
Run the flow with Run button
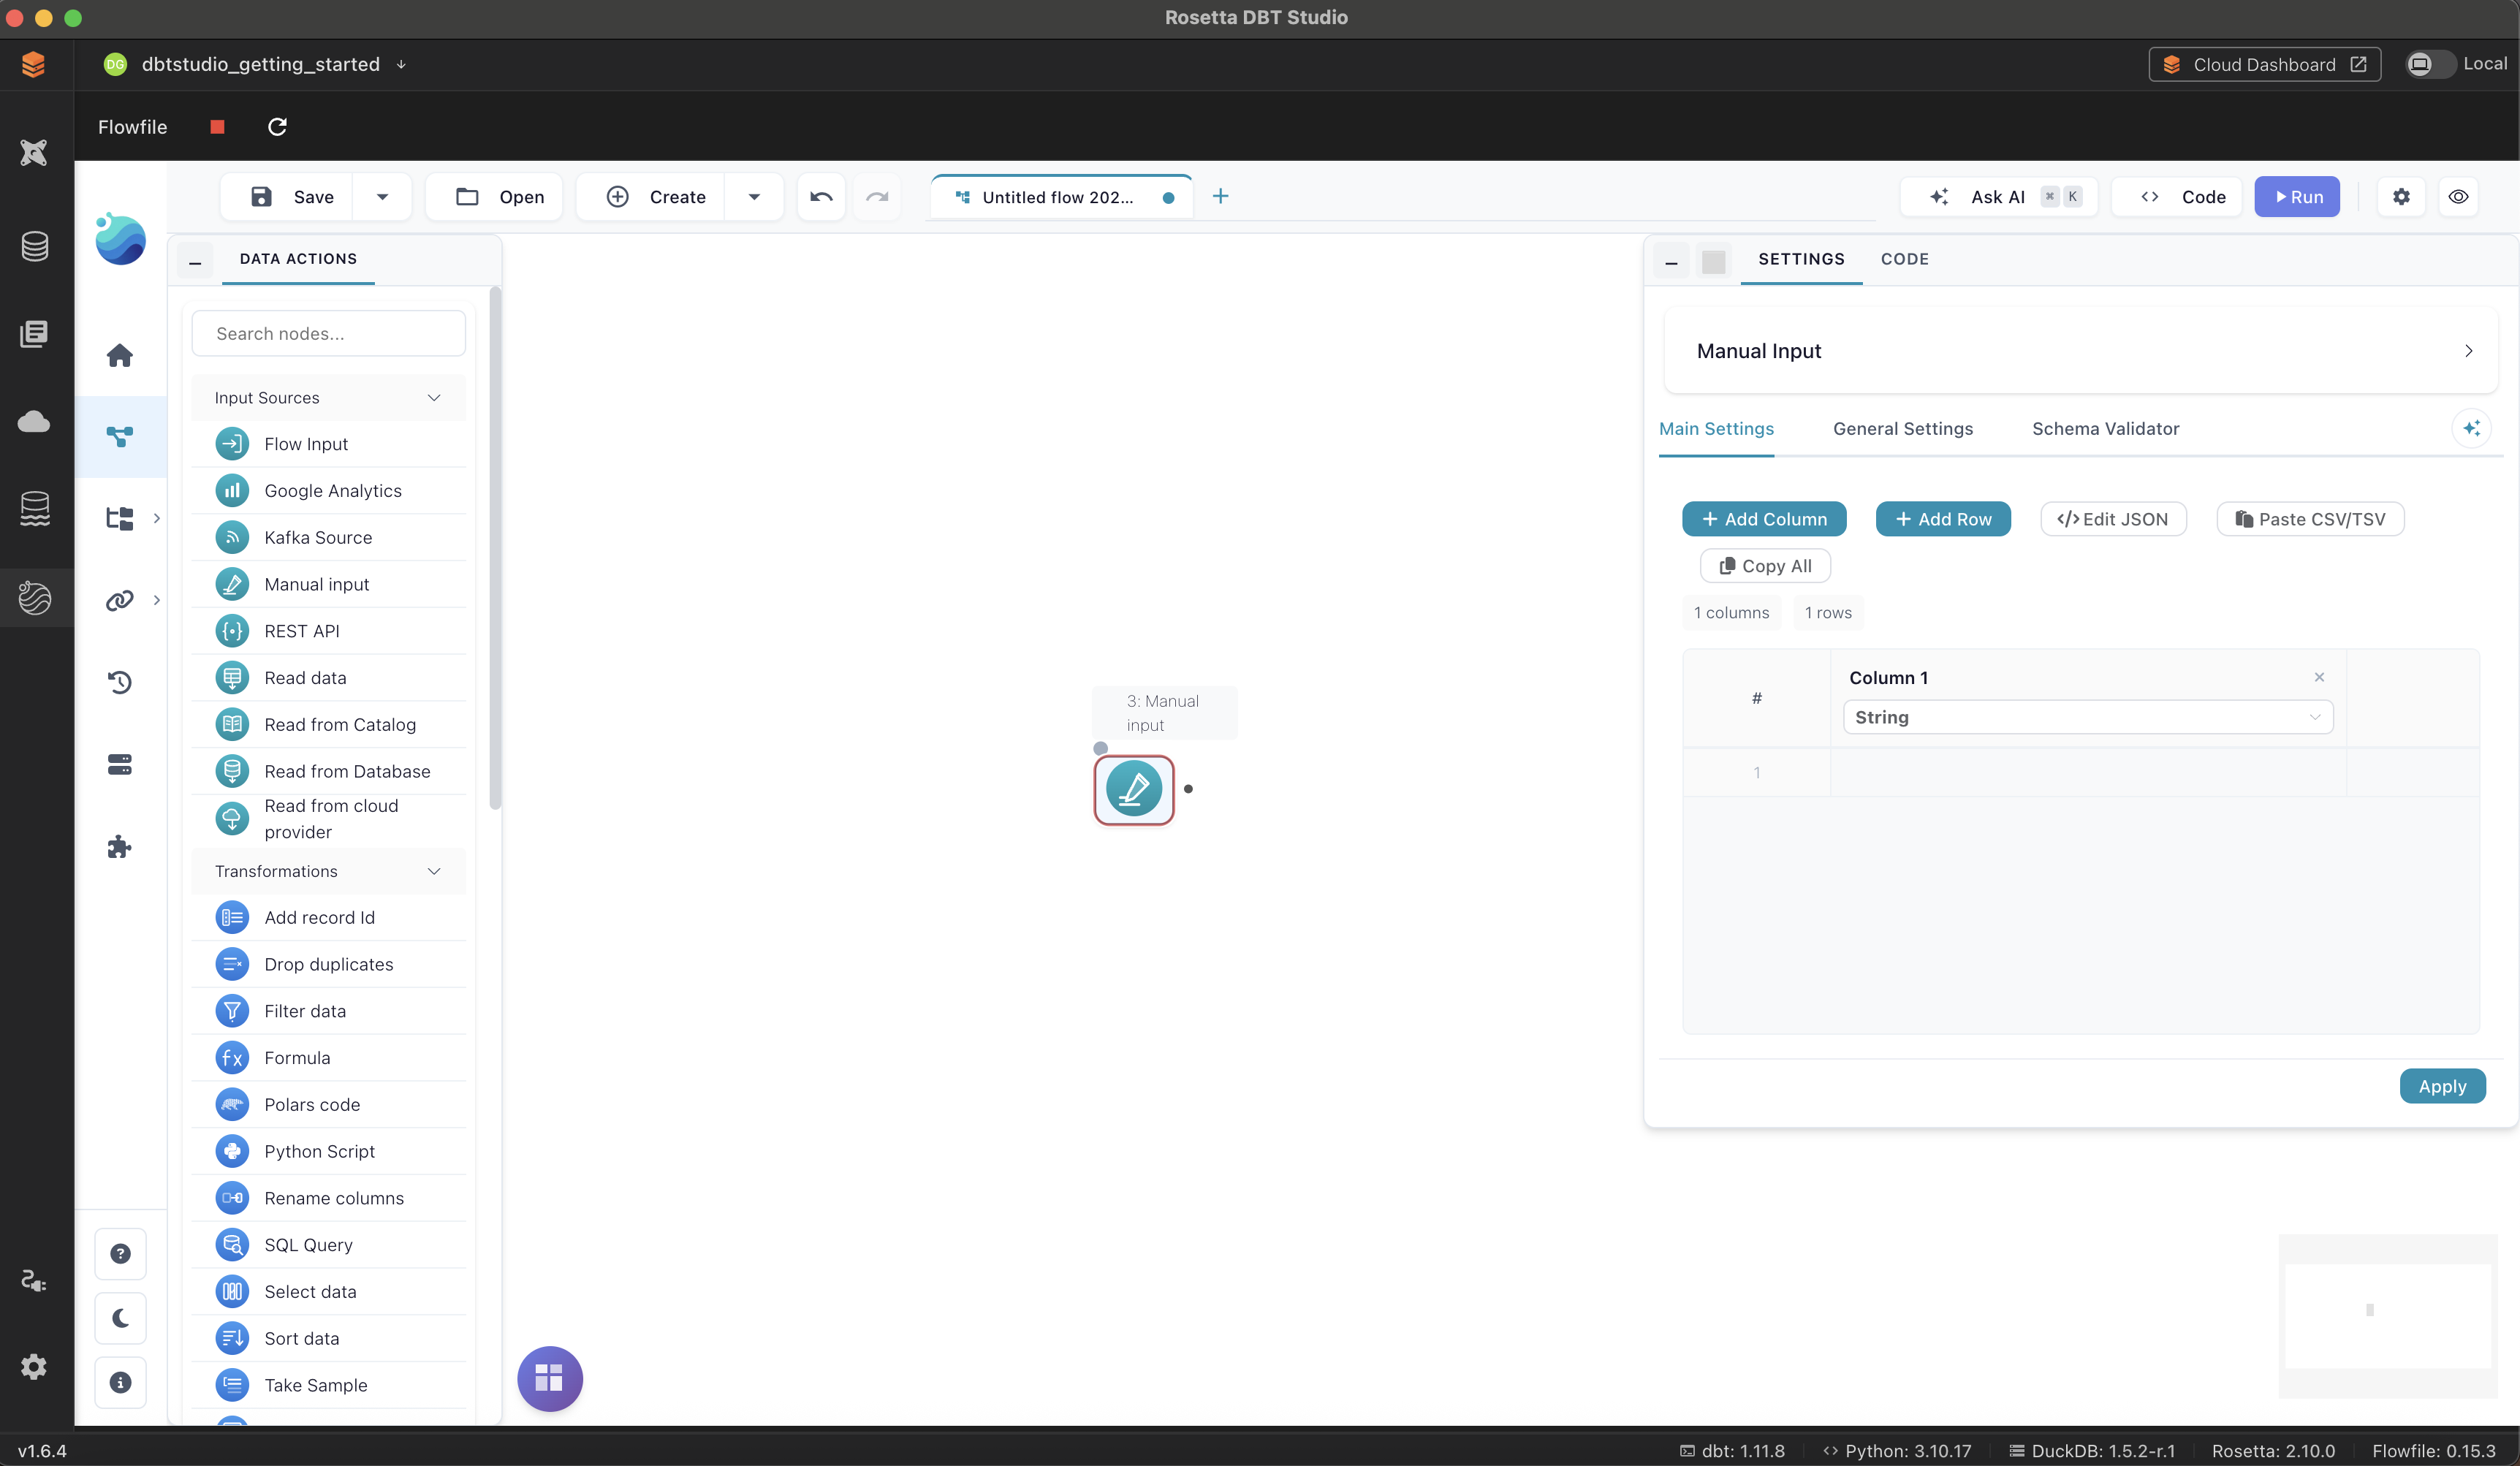coord(2297,197)
